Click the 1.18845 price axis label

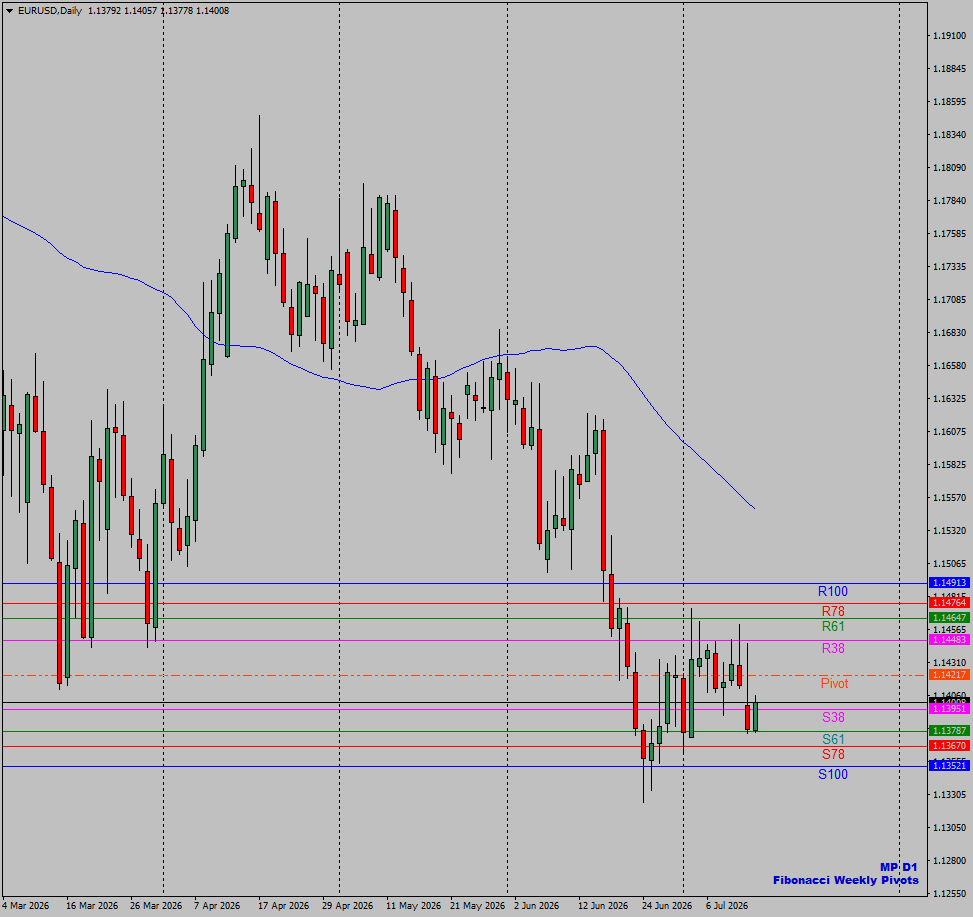point(949,69)
